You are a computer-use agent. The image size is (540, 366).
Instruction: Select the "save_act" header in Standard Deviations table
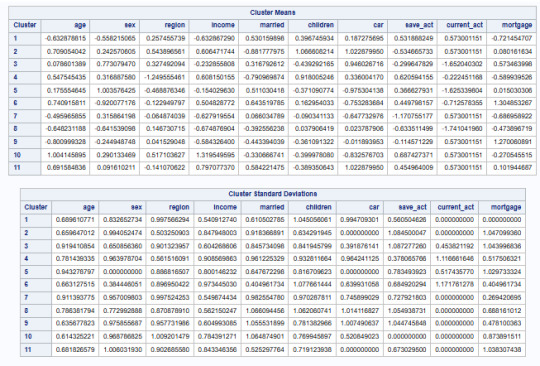click(413, 207)
